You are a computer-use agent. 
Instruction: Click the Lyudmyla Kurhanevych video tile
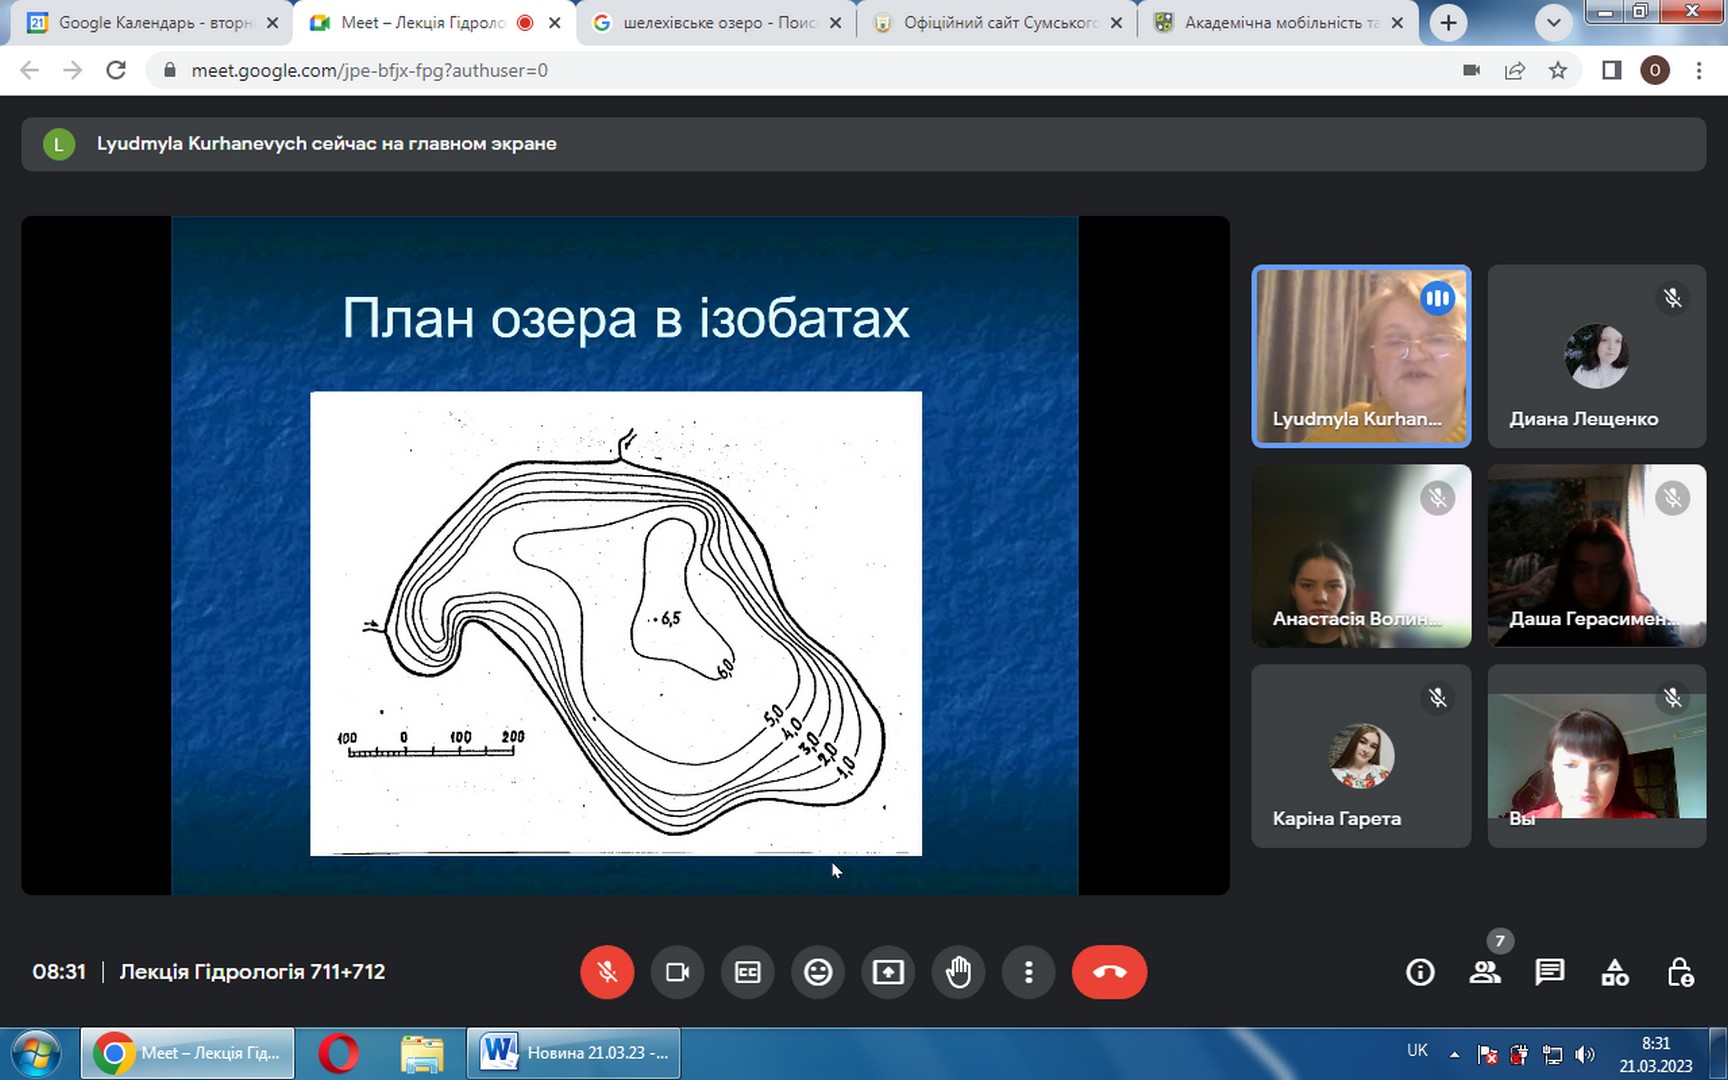tap(1361, 356)
